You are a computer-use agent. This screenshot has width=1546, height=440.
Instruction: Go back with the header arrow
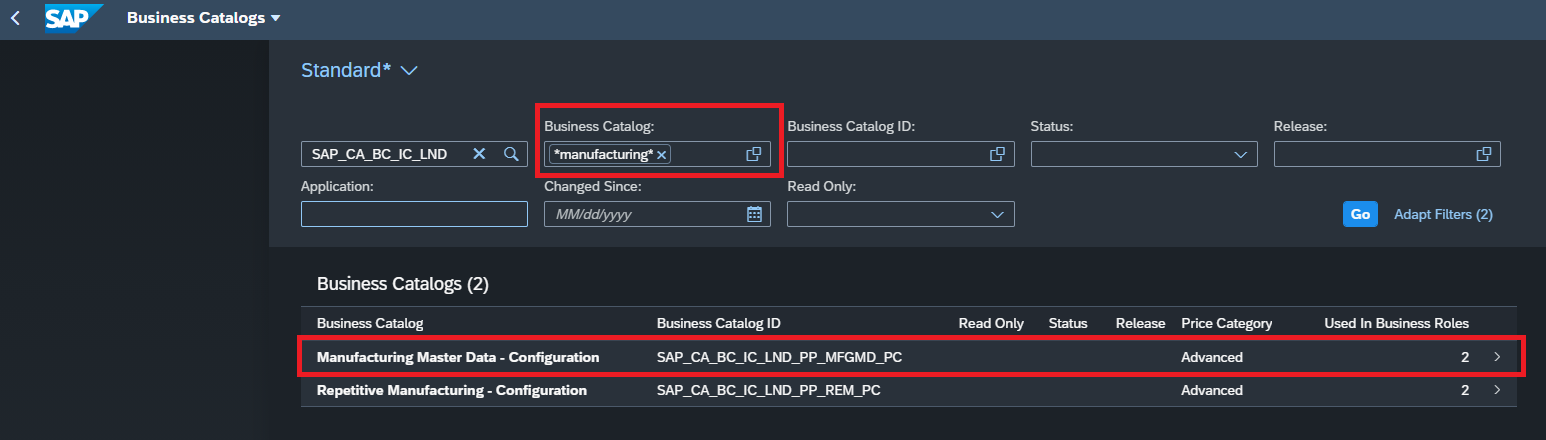click(15, 18)
